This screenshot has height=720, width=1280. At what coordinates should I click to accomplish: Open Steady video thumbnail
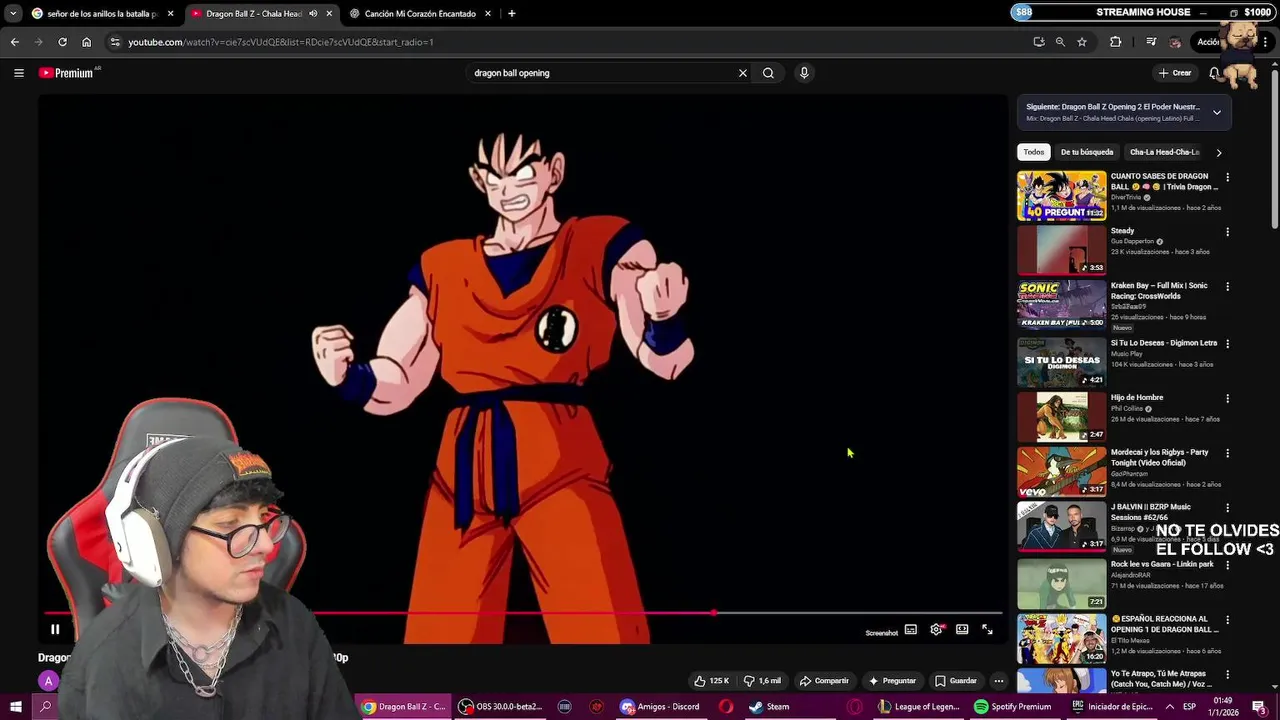pyautogui.click(x=1061, y=250)
